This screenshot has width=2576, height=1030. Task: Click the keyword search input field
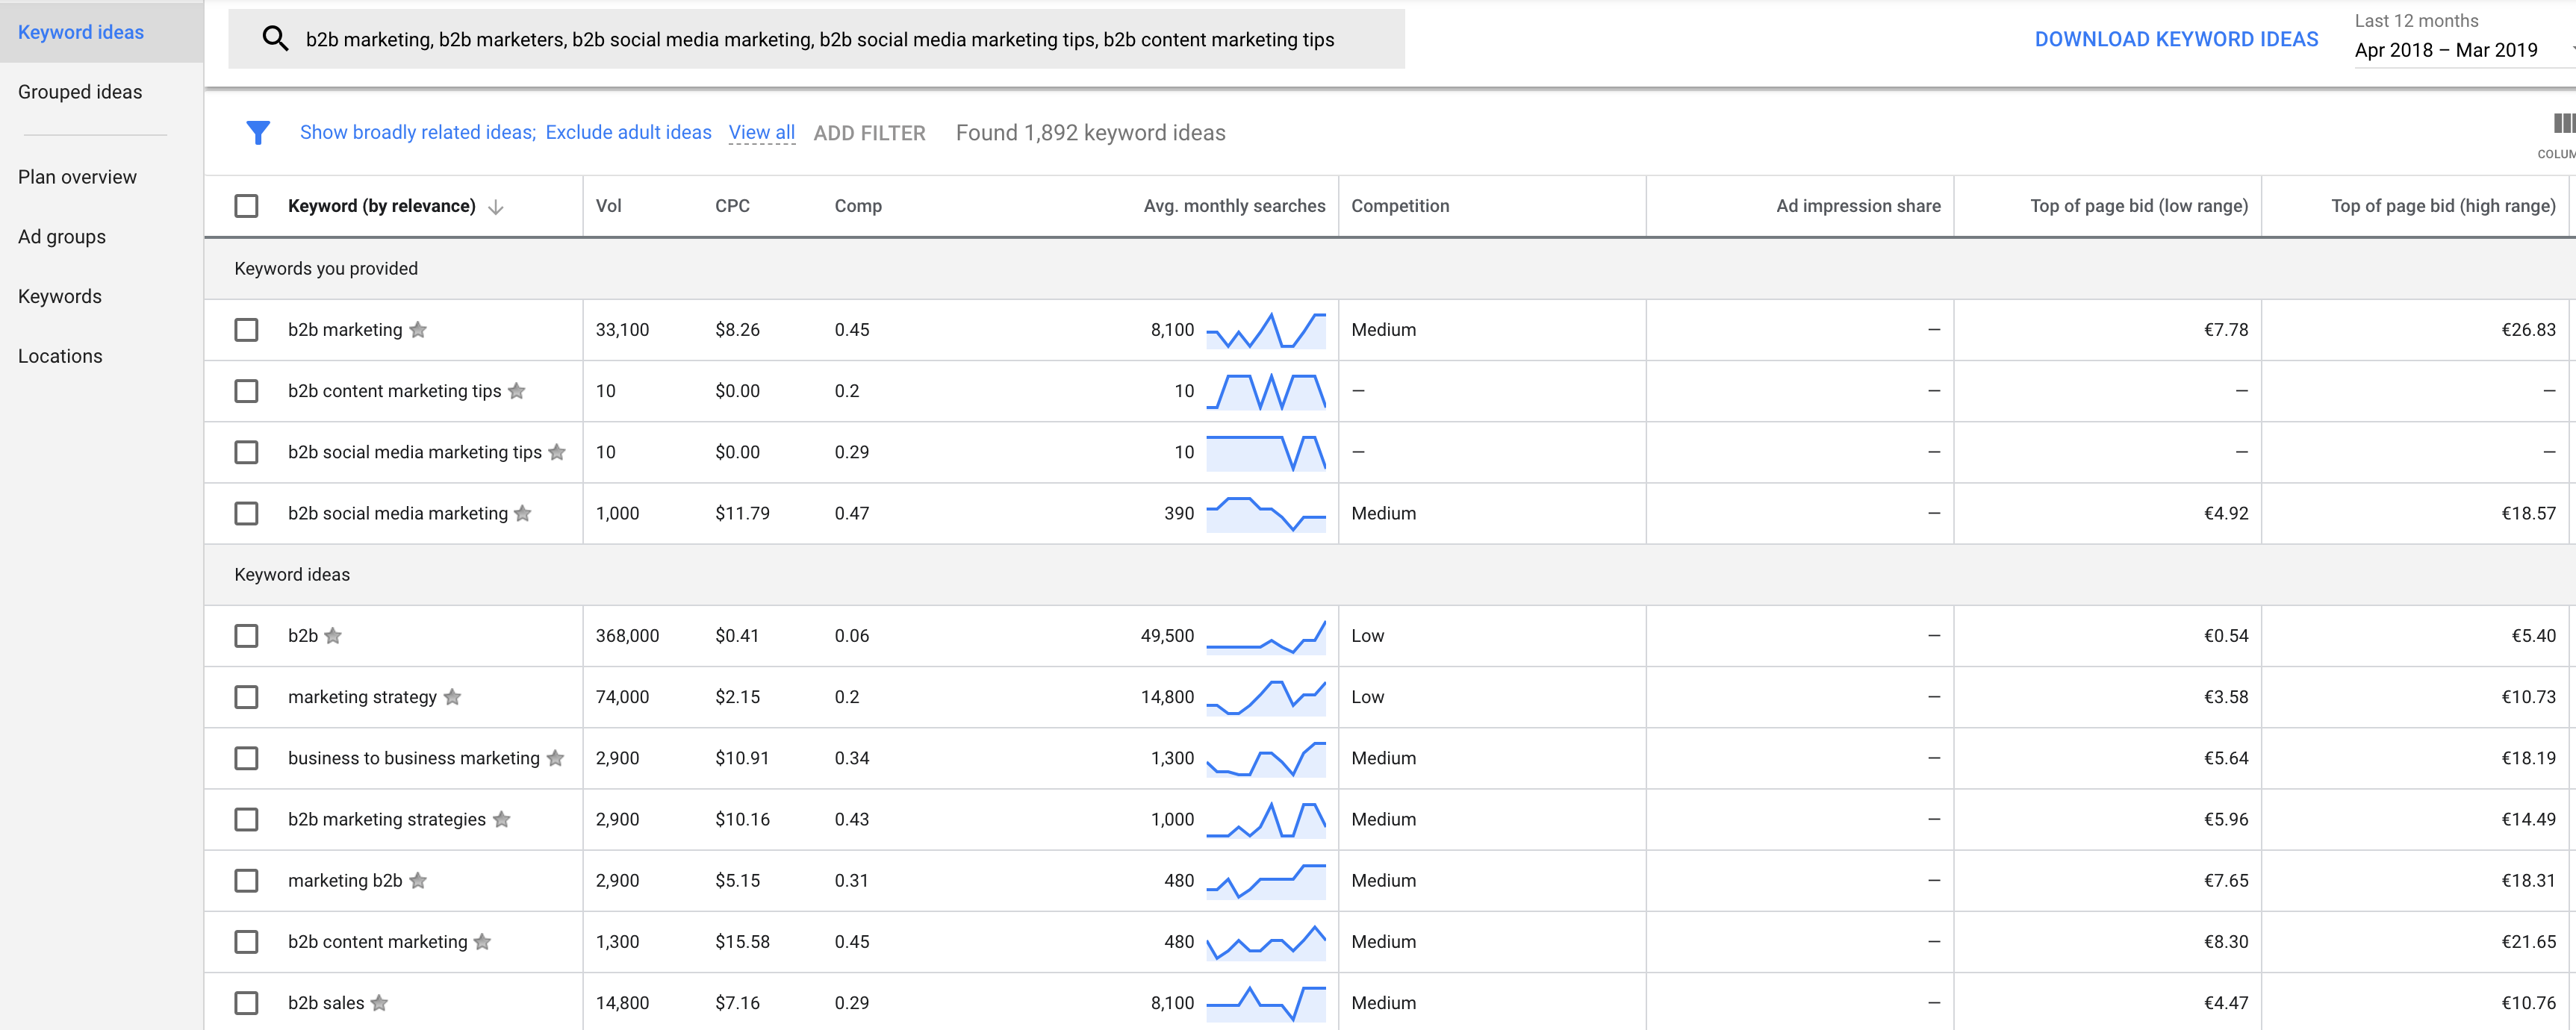[816, 39]
